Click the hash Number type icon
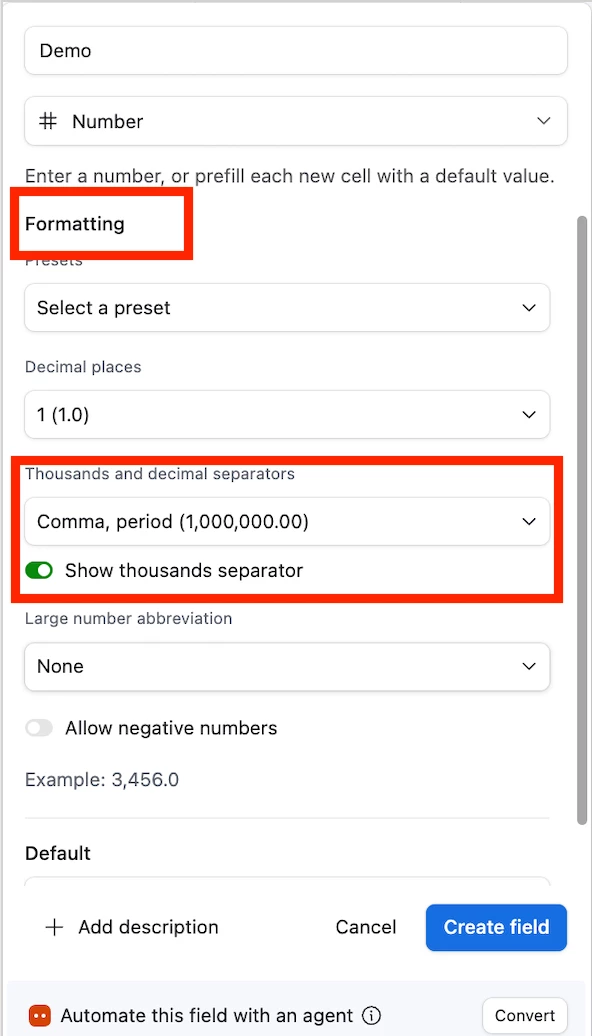The image size is (592, 1036). tap(48, 121)
